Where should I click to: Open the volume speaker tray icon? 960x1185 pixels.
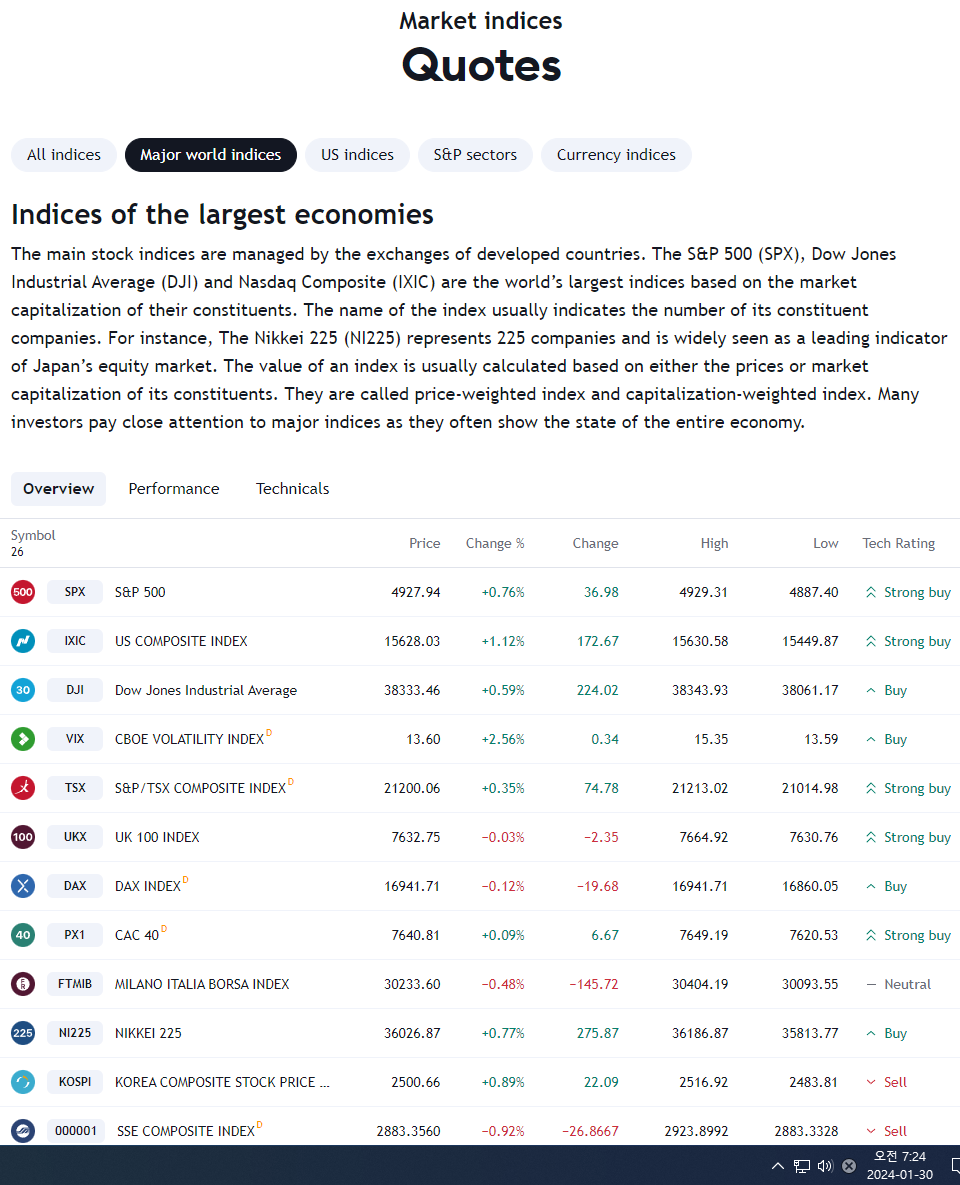click(825, 1166)
